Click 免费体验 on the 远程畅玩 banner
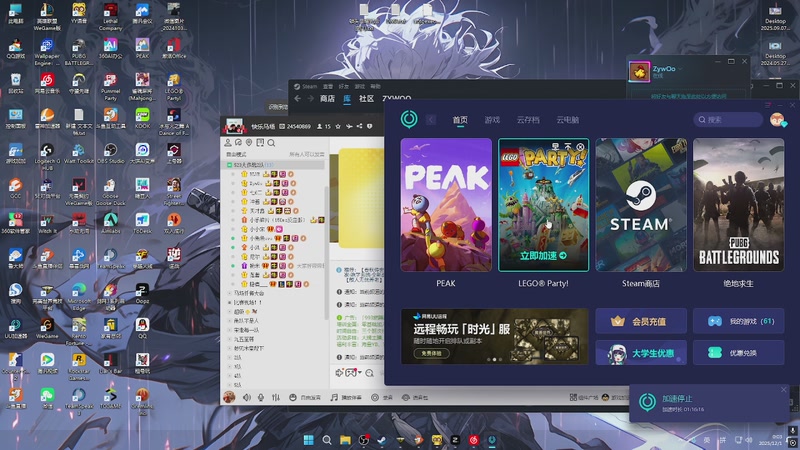This screenshot has height=450, width=800. (x=432, y=353)
